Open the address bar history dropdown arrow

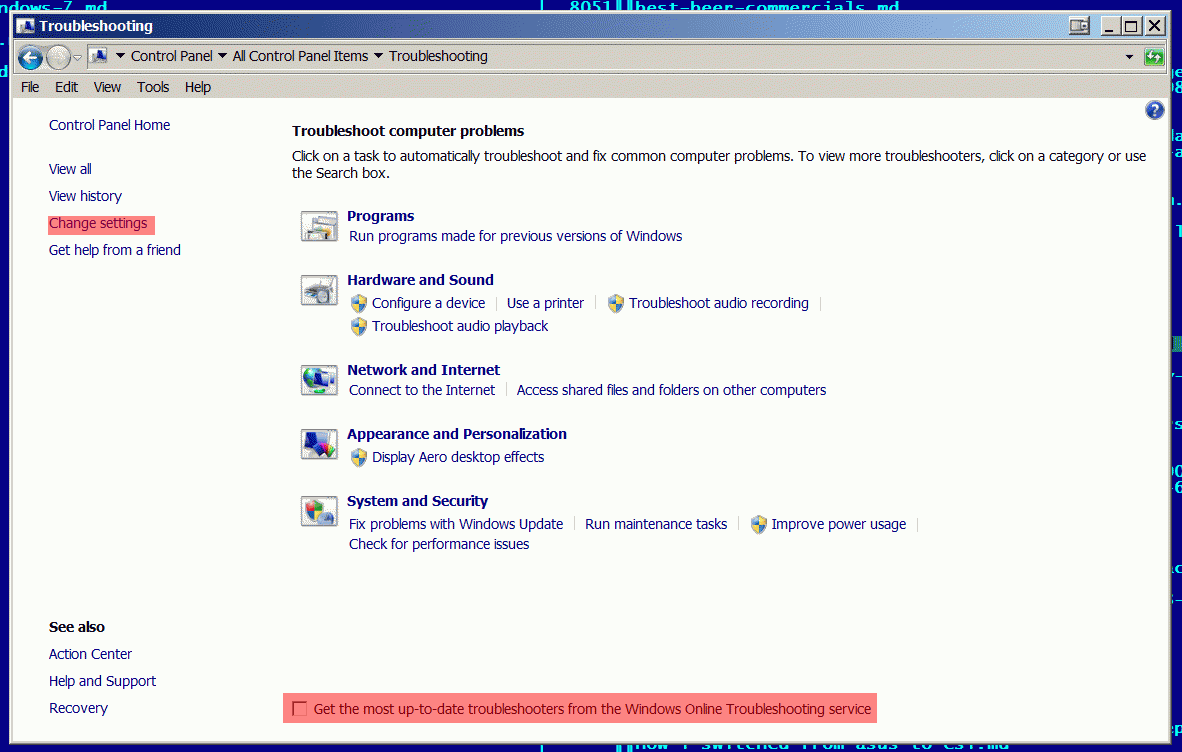click(1129, 57)
